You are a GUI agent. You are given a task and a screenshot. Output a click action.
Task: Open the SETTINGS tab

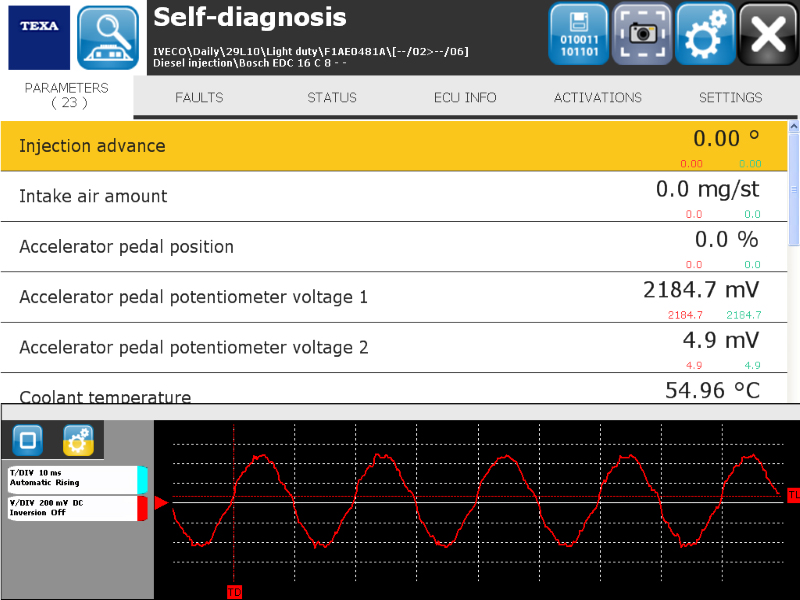pos(730,98)
